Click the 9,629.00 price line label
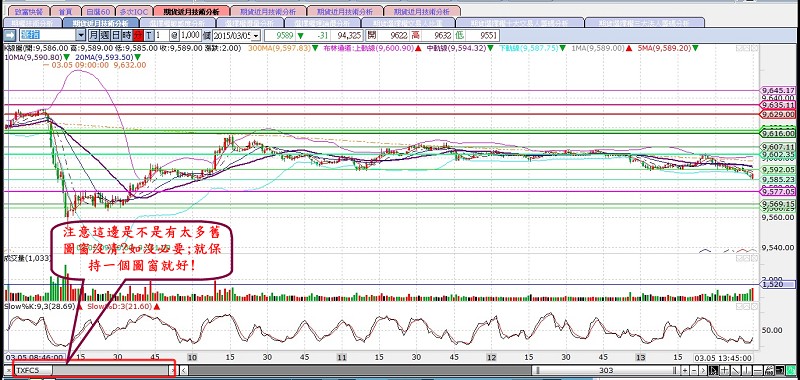Viewport: 800px width, 380px height. [x=778, y=114]
